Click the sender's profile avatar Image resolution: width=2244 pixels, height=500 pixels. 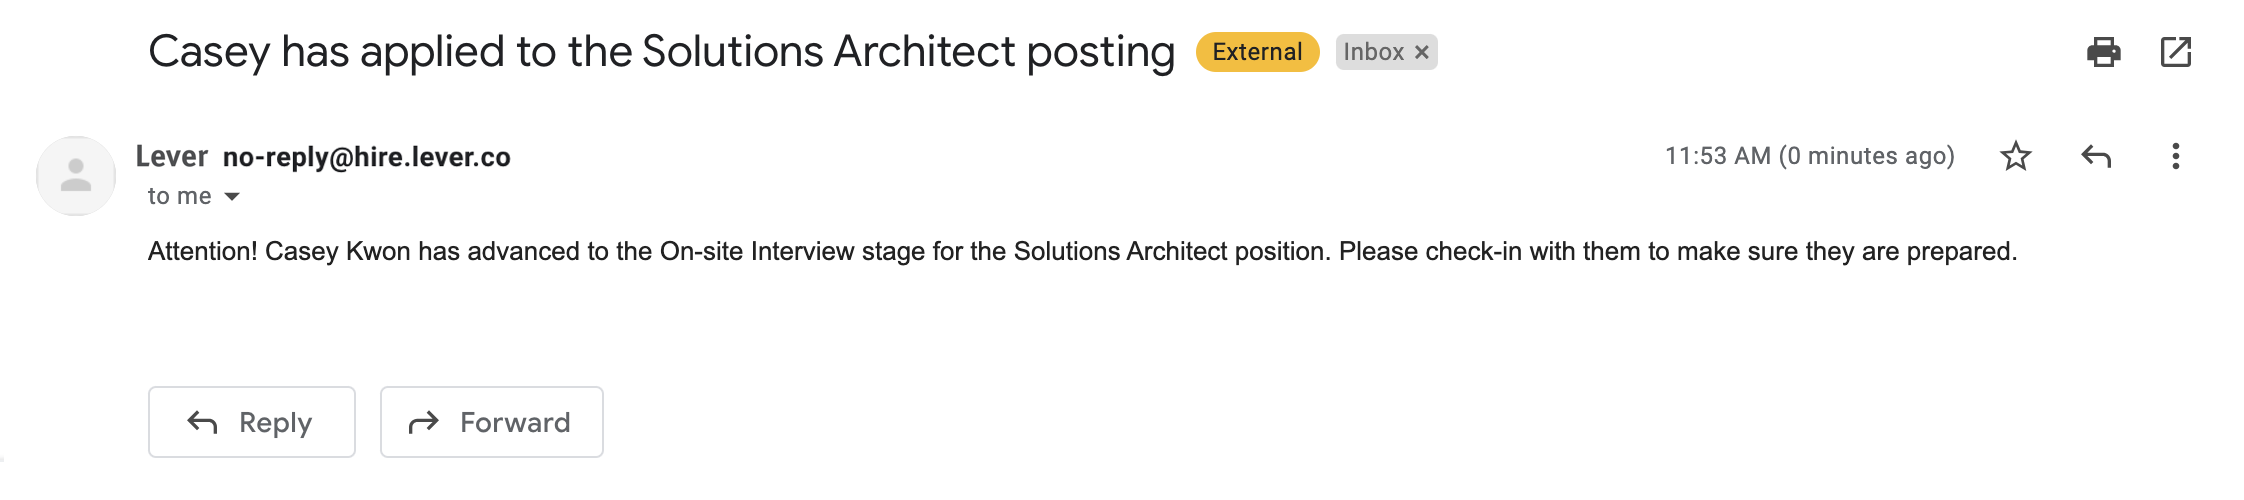(76, 176)
